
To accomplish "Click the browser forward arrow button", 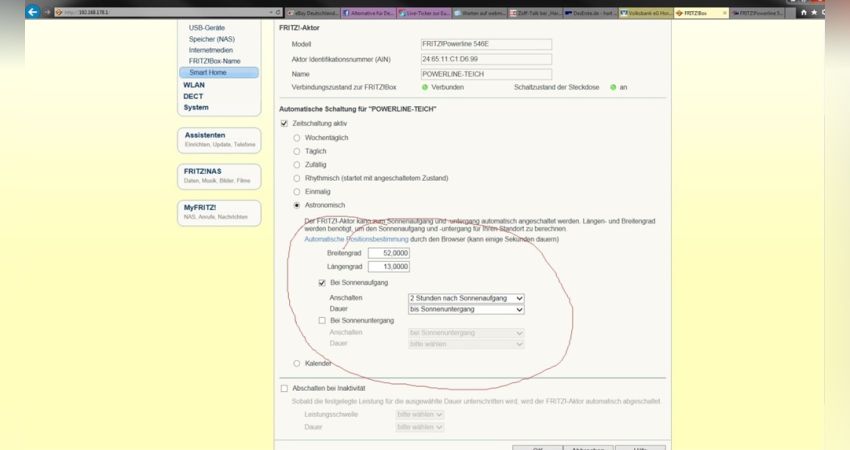I will point(47,12).
